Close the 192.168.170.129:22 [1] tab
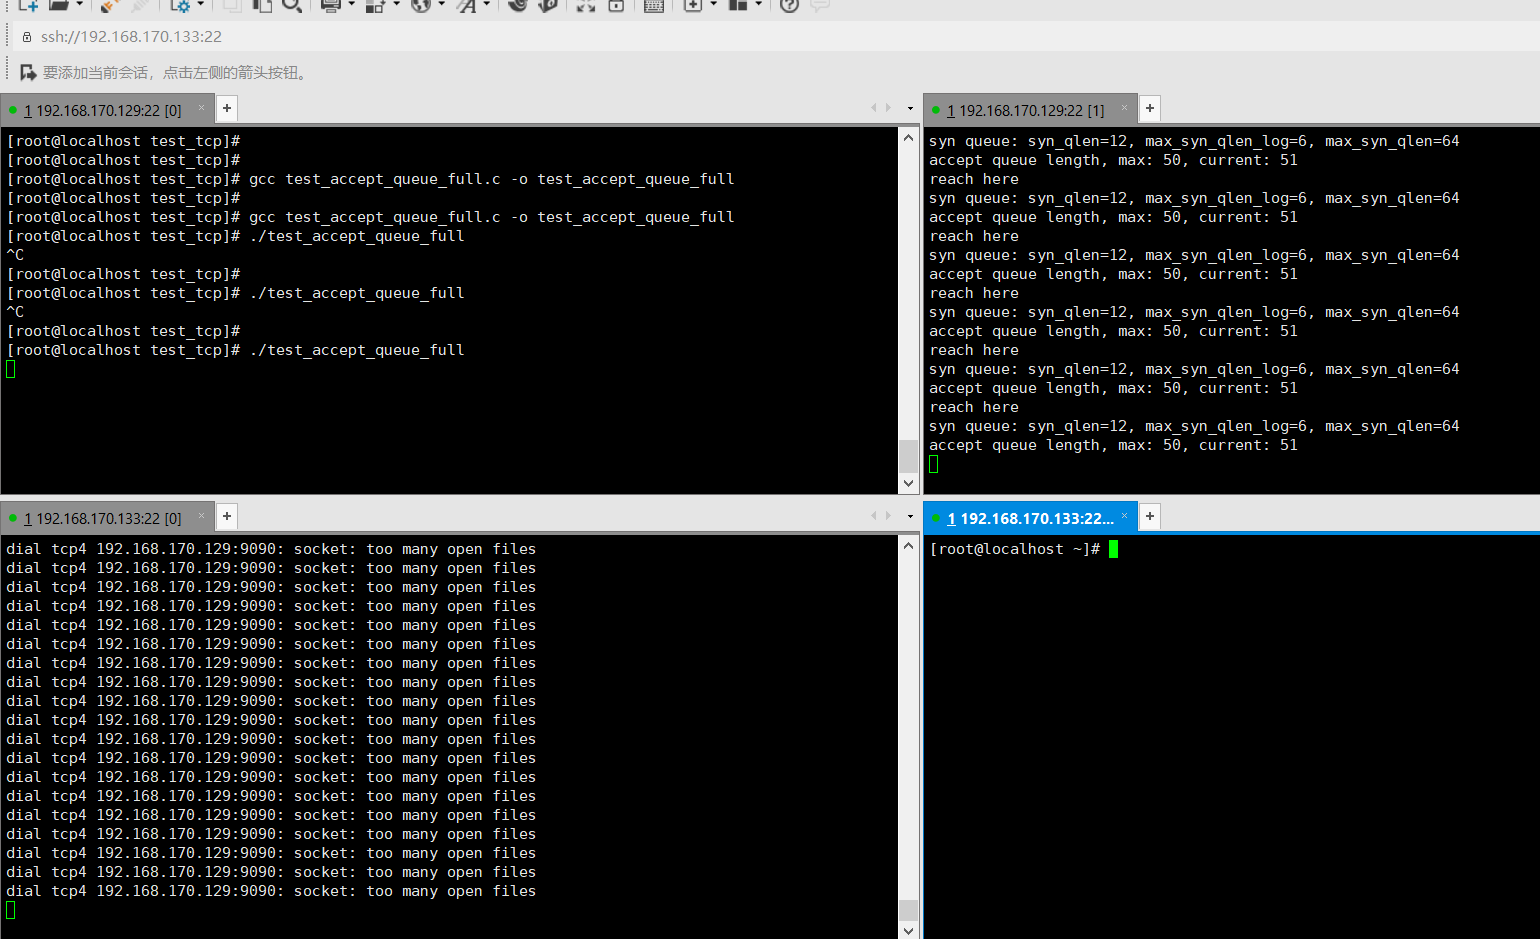1540x939 pixels. (x=1124, y=108)
